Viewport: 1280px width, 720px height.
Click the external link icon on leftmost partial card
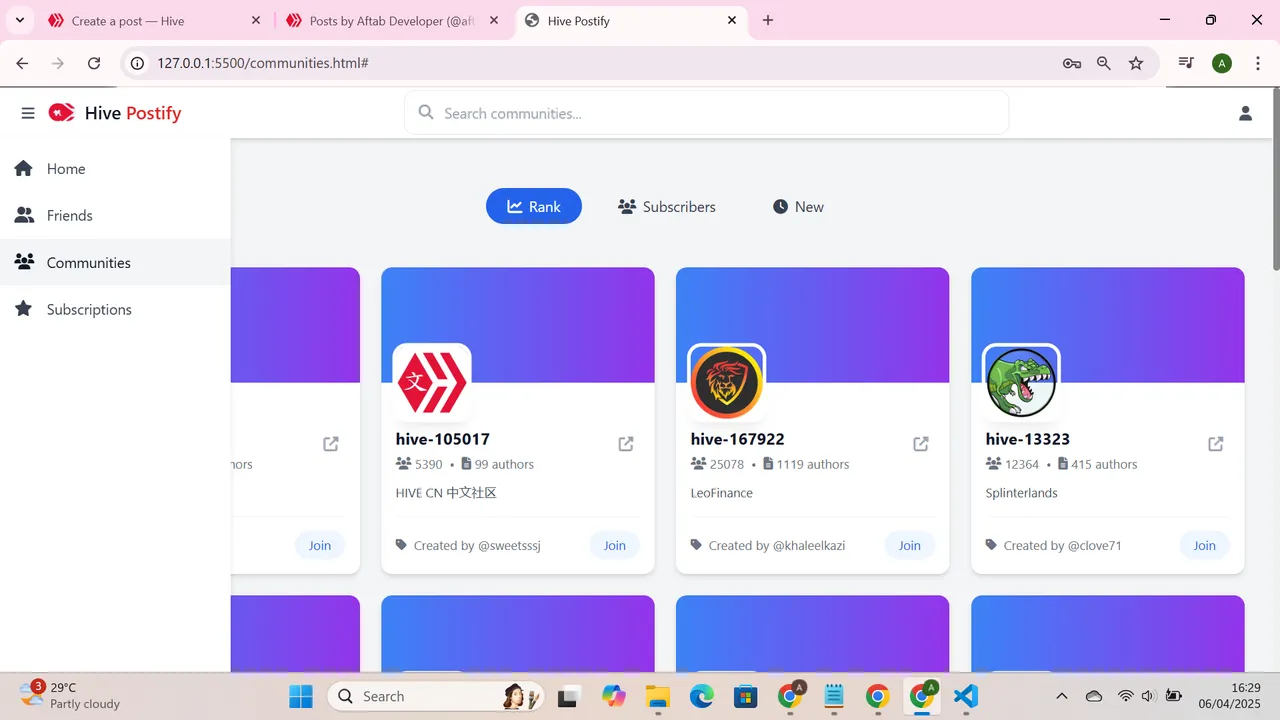331,443
